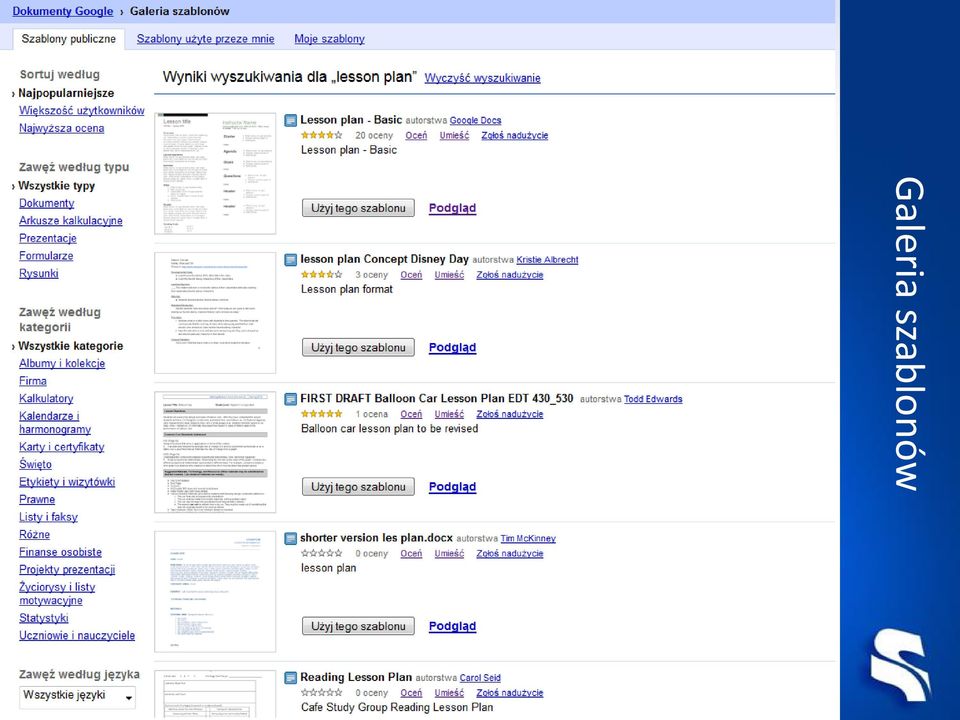The width and height of the screenshot is (960, 720).
Task: Use the Balloon Car Lesson Plan template
Action: (358, 487)
